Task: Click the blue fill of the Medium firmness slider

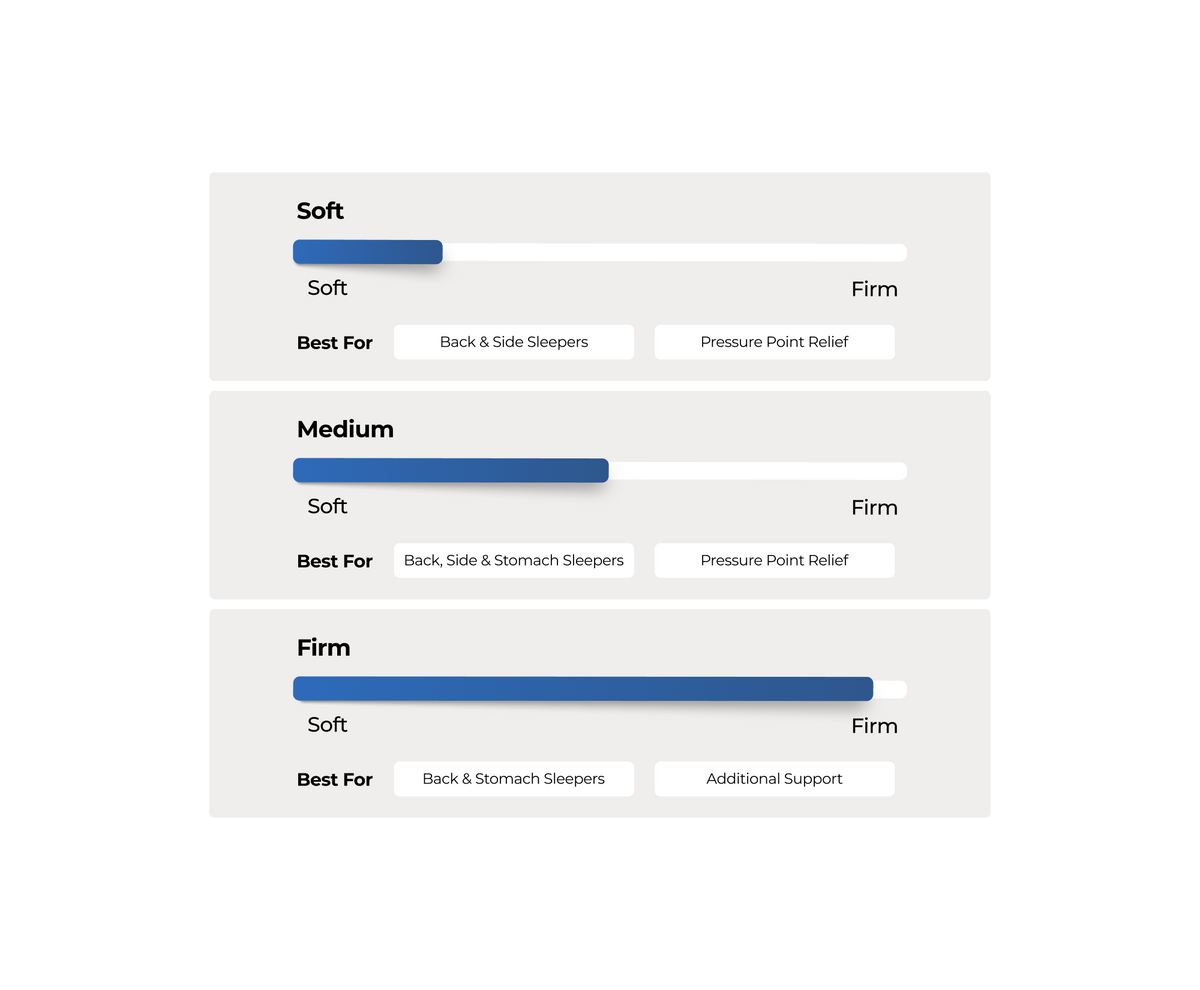Action: (x=451, y=471)
